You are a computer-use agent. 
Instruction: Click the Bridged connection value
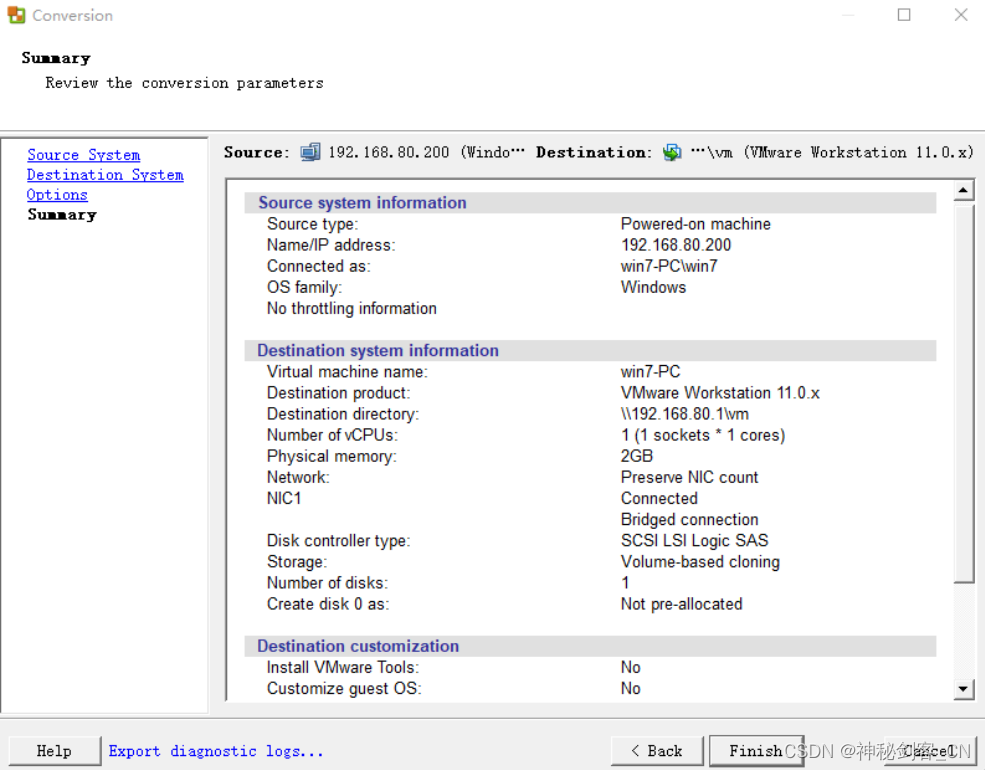tap(689, 519)
